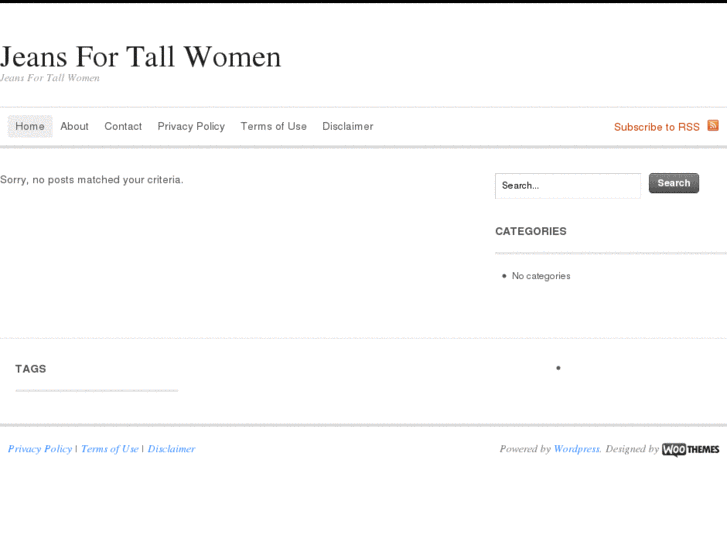Click the CATEGORIES heading
The height and width of the screenshot is (545, 727).
point(531,231)
